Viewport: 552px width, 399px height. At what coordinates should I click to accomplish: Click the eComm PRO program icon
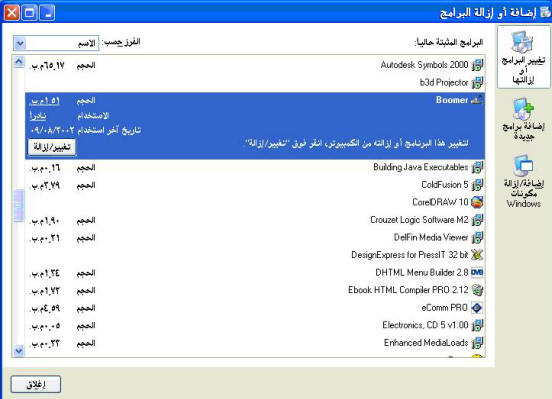click(477, 308)
